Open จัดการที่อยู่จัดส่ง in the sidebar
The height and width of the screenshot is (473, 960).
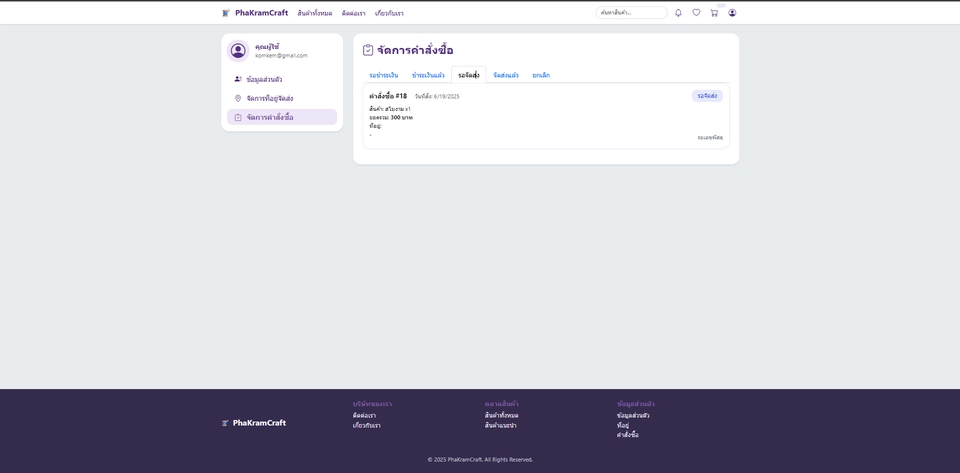269,98
